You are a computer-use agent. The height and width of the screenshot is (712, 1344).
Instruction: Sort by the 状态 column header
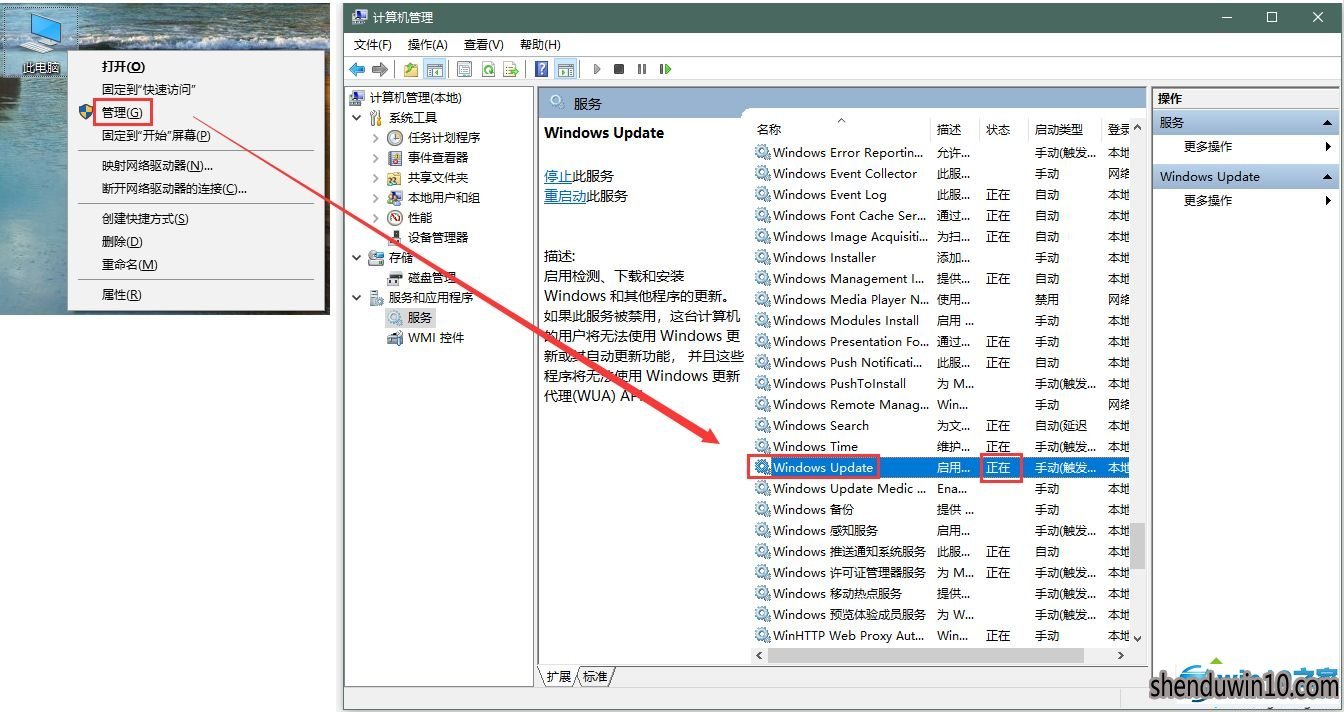pos(998,129)
